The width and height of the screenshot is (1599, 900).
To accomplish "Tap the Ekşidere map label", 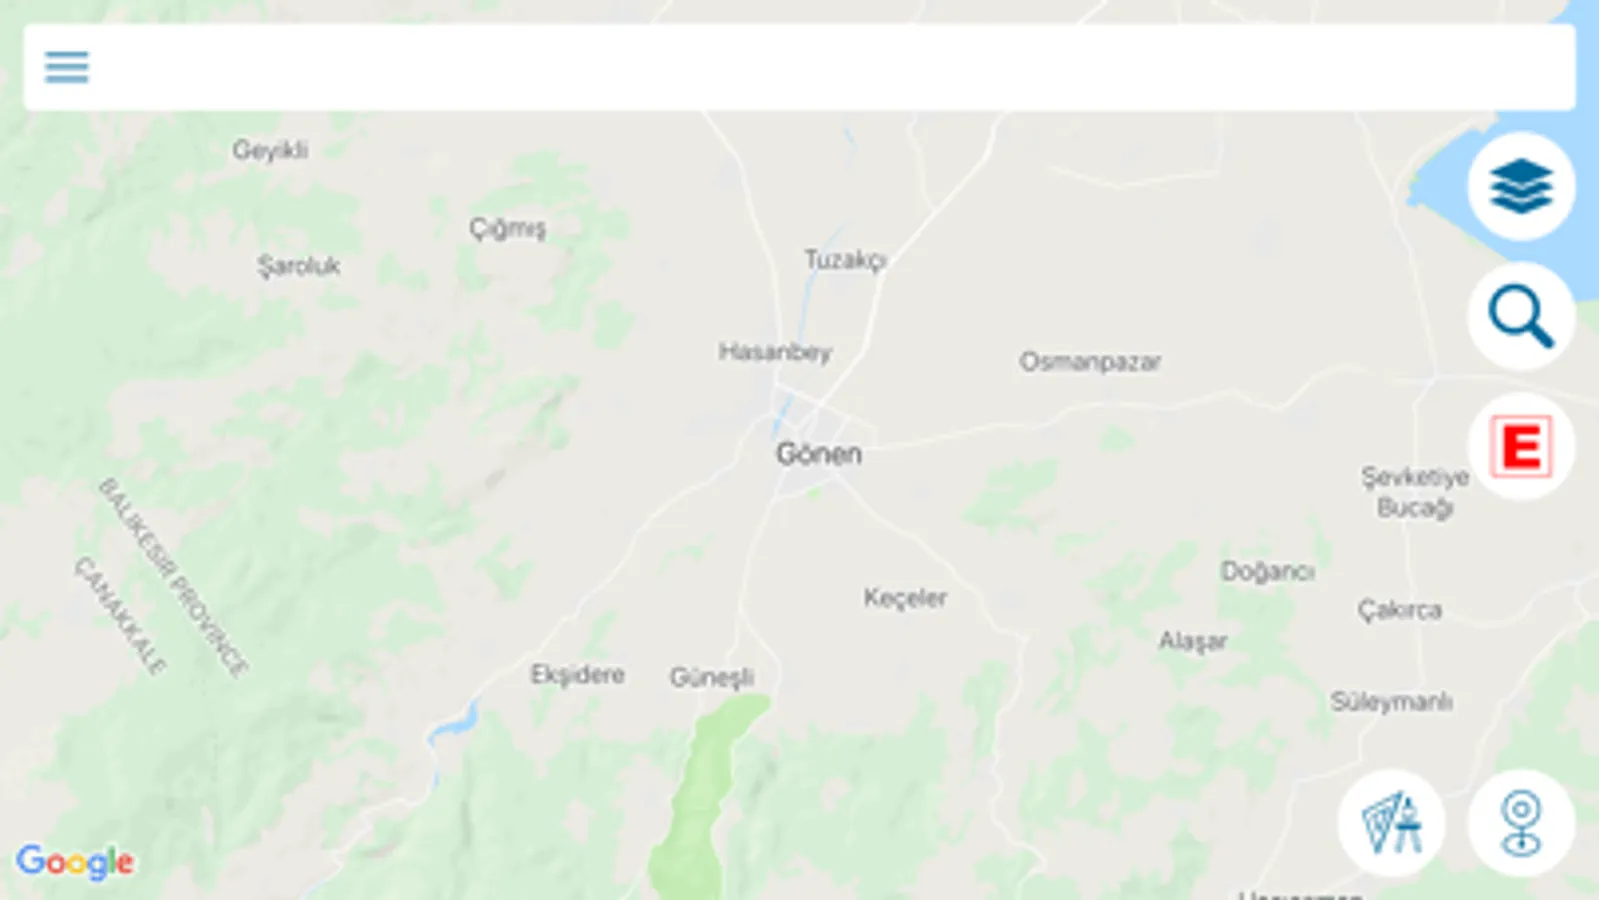I will 577,675.
